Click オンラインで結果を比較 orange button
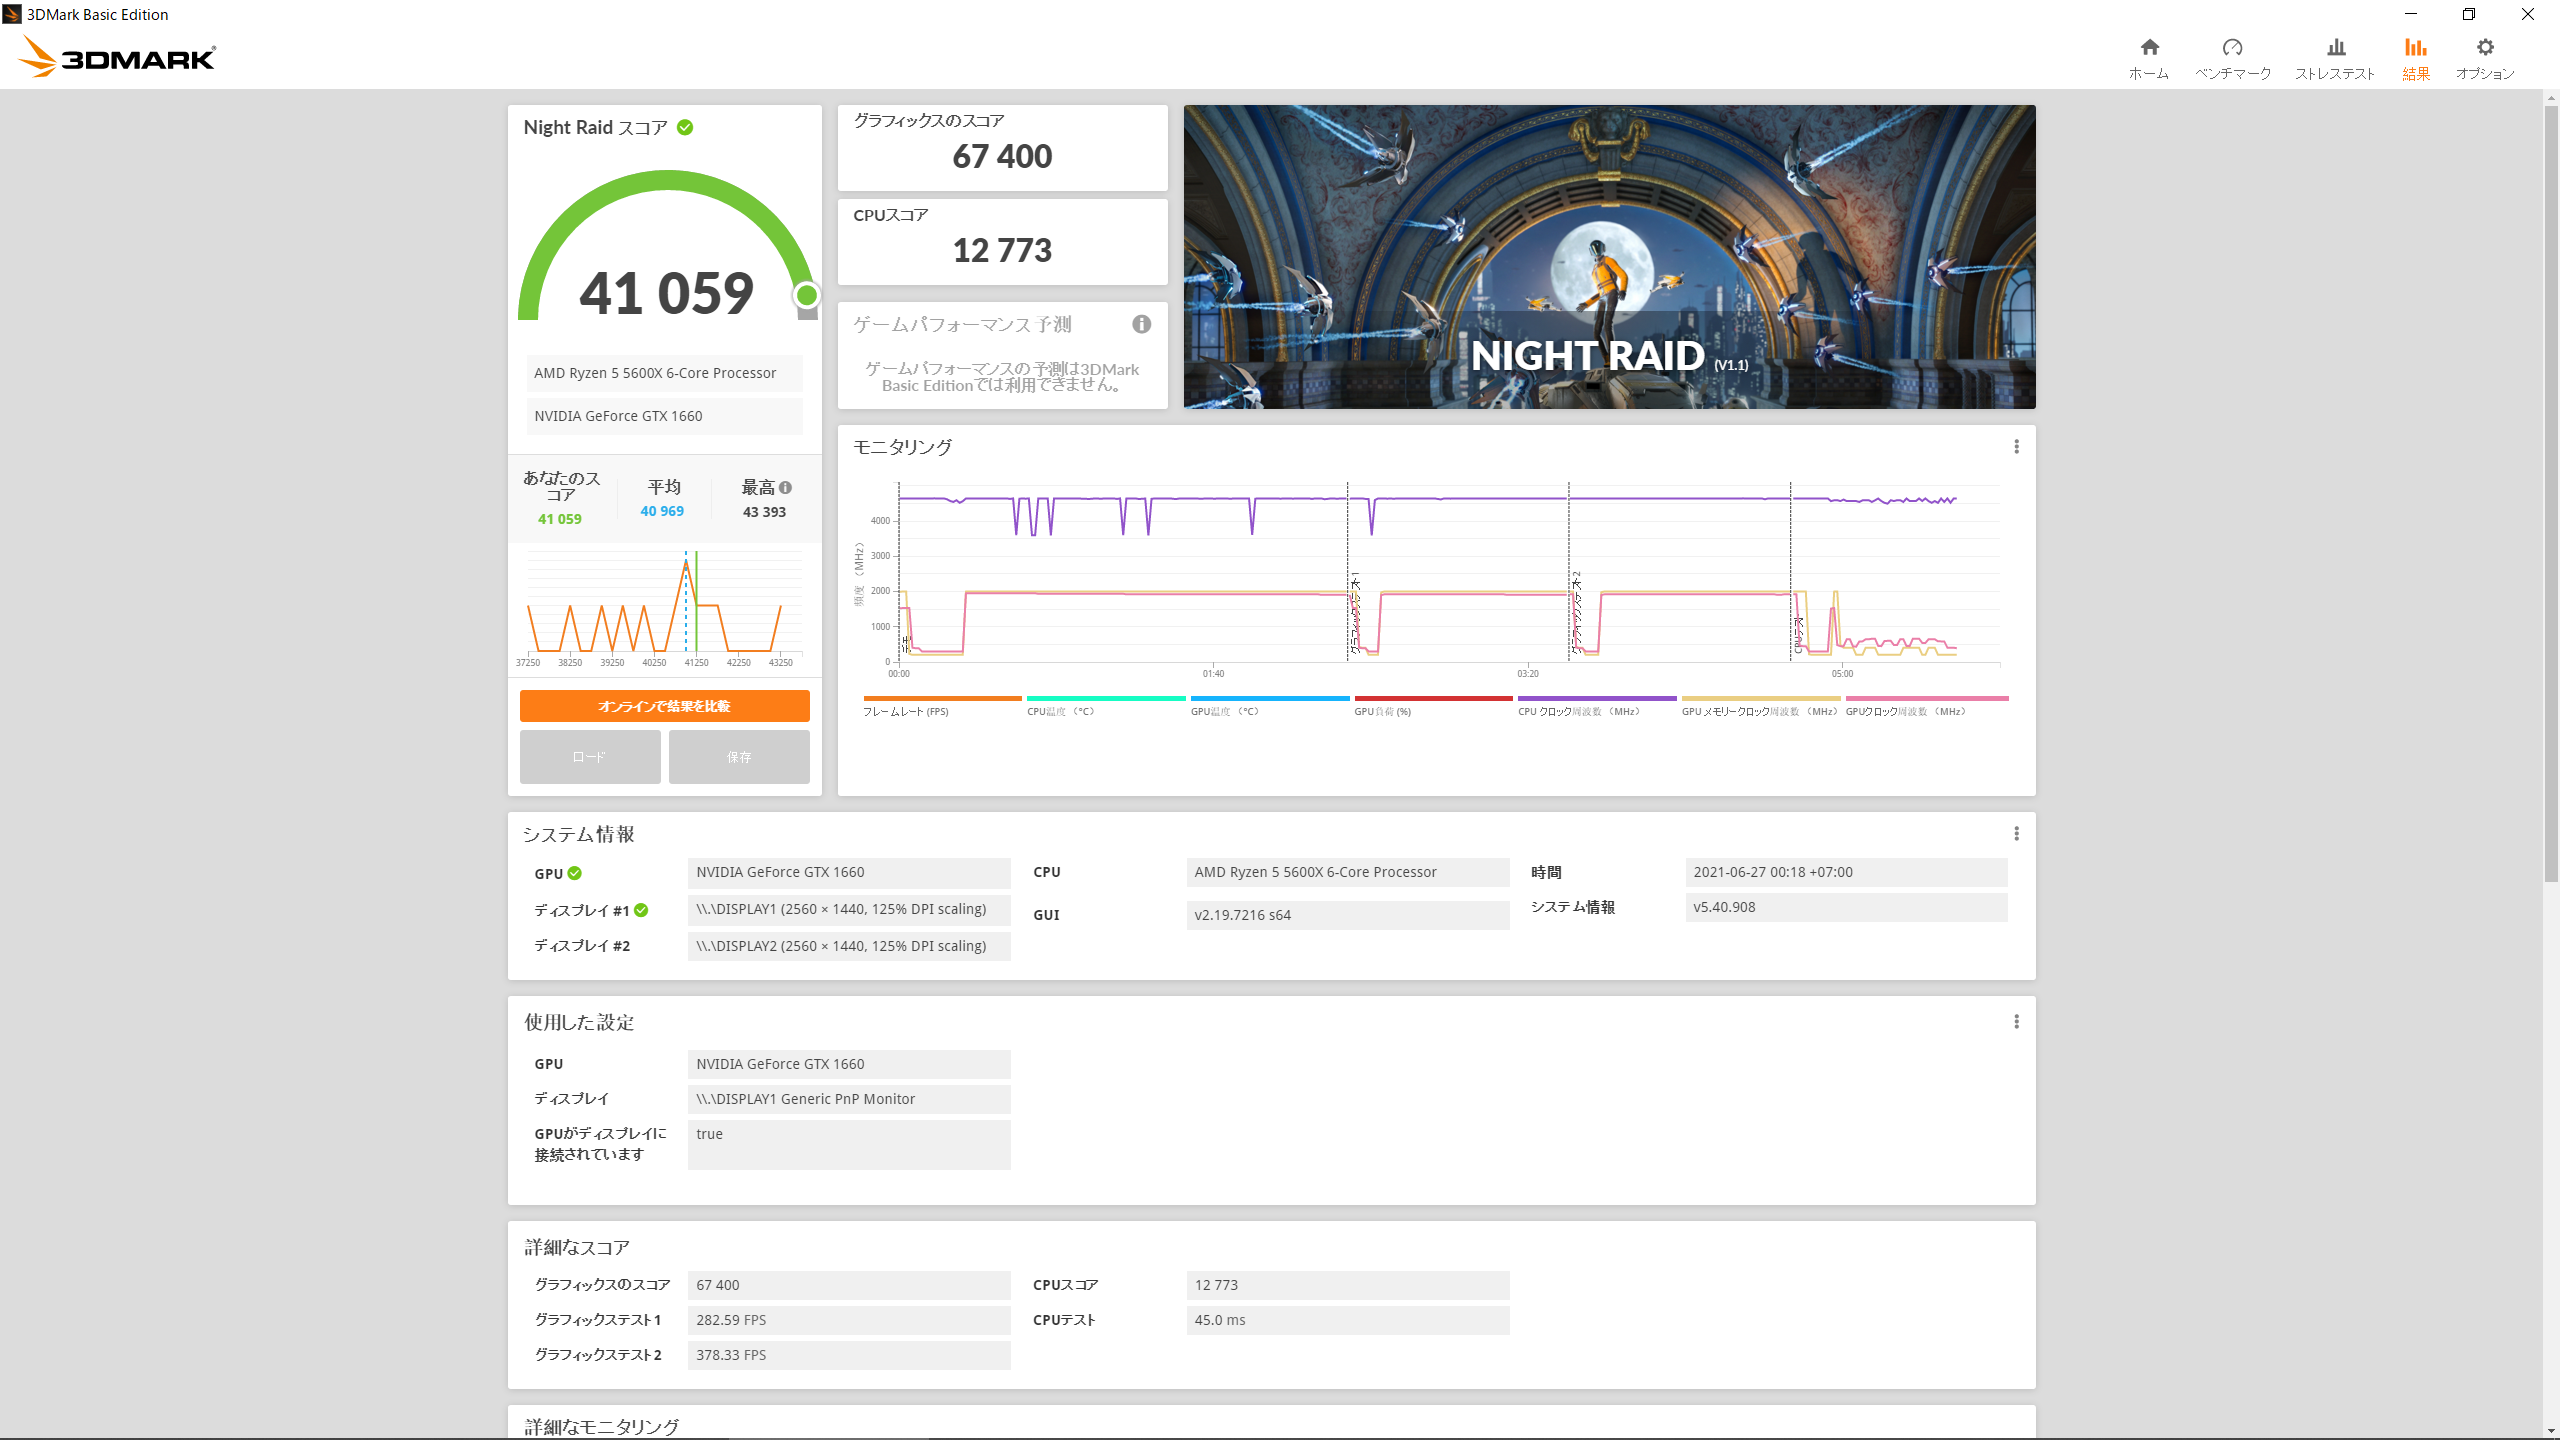The image size is (2560, 1440). 664,706
